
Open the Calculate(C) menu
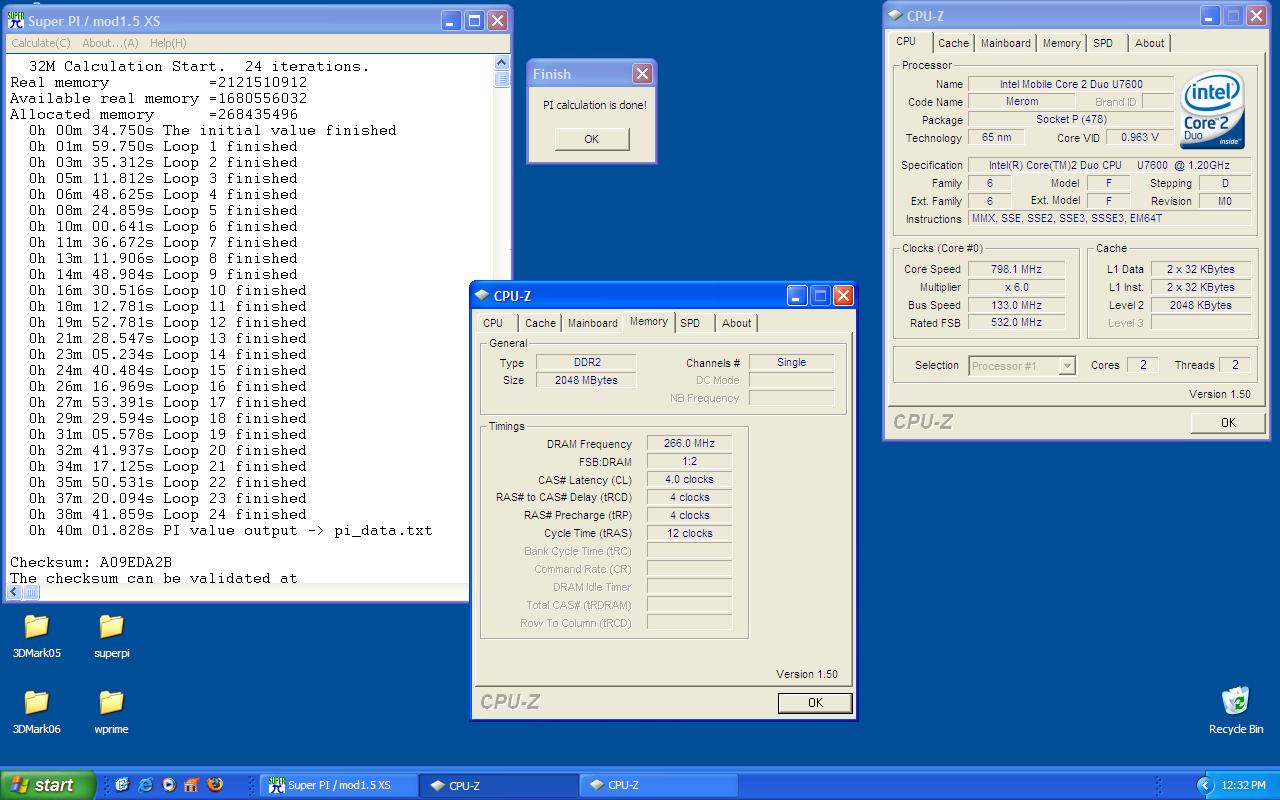40,43
